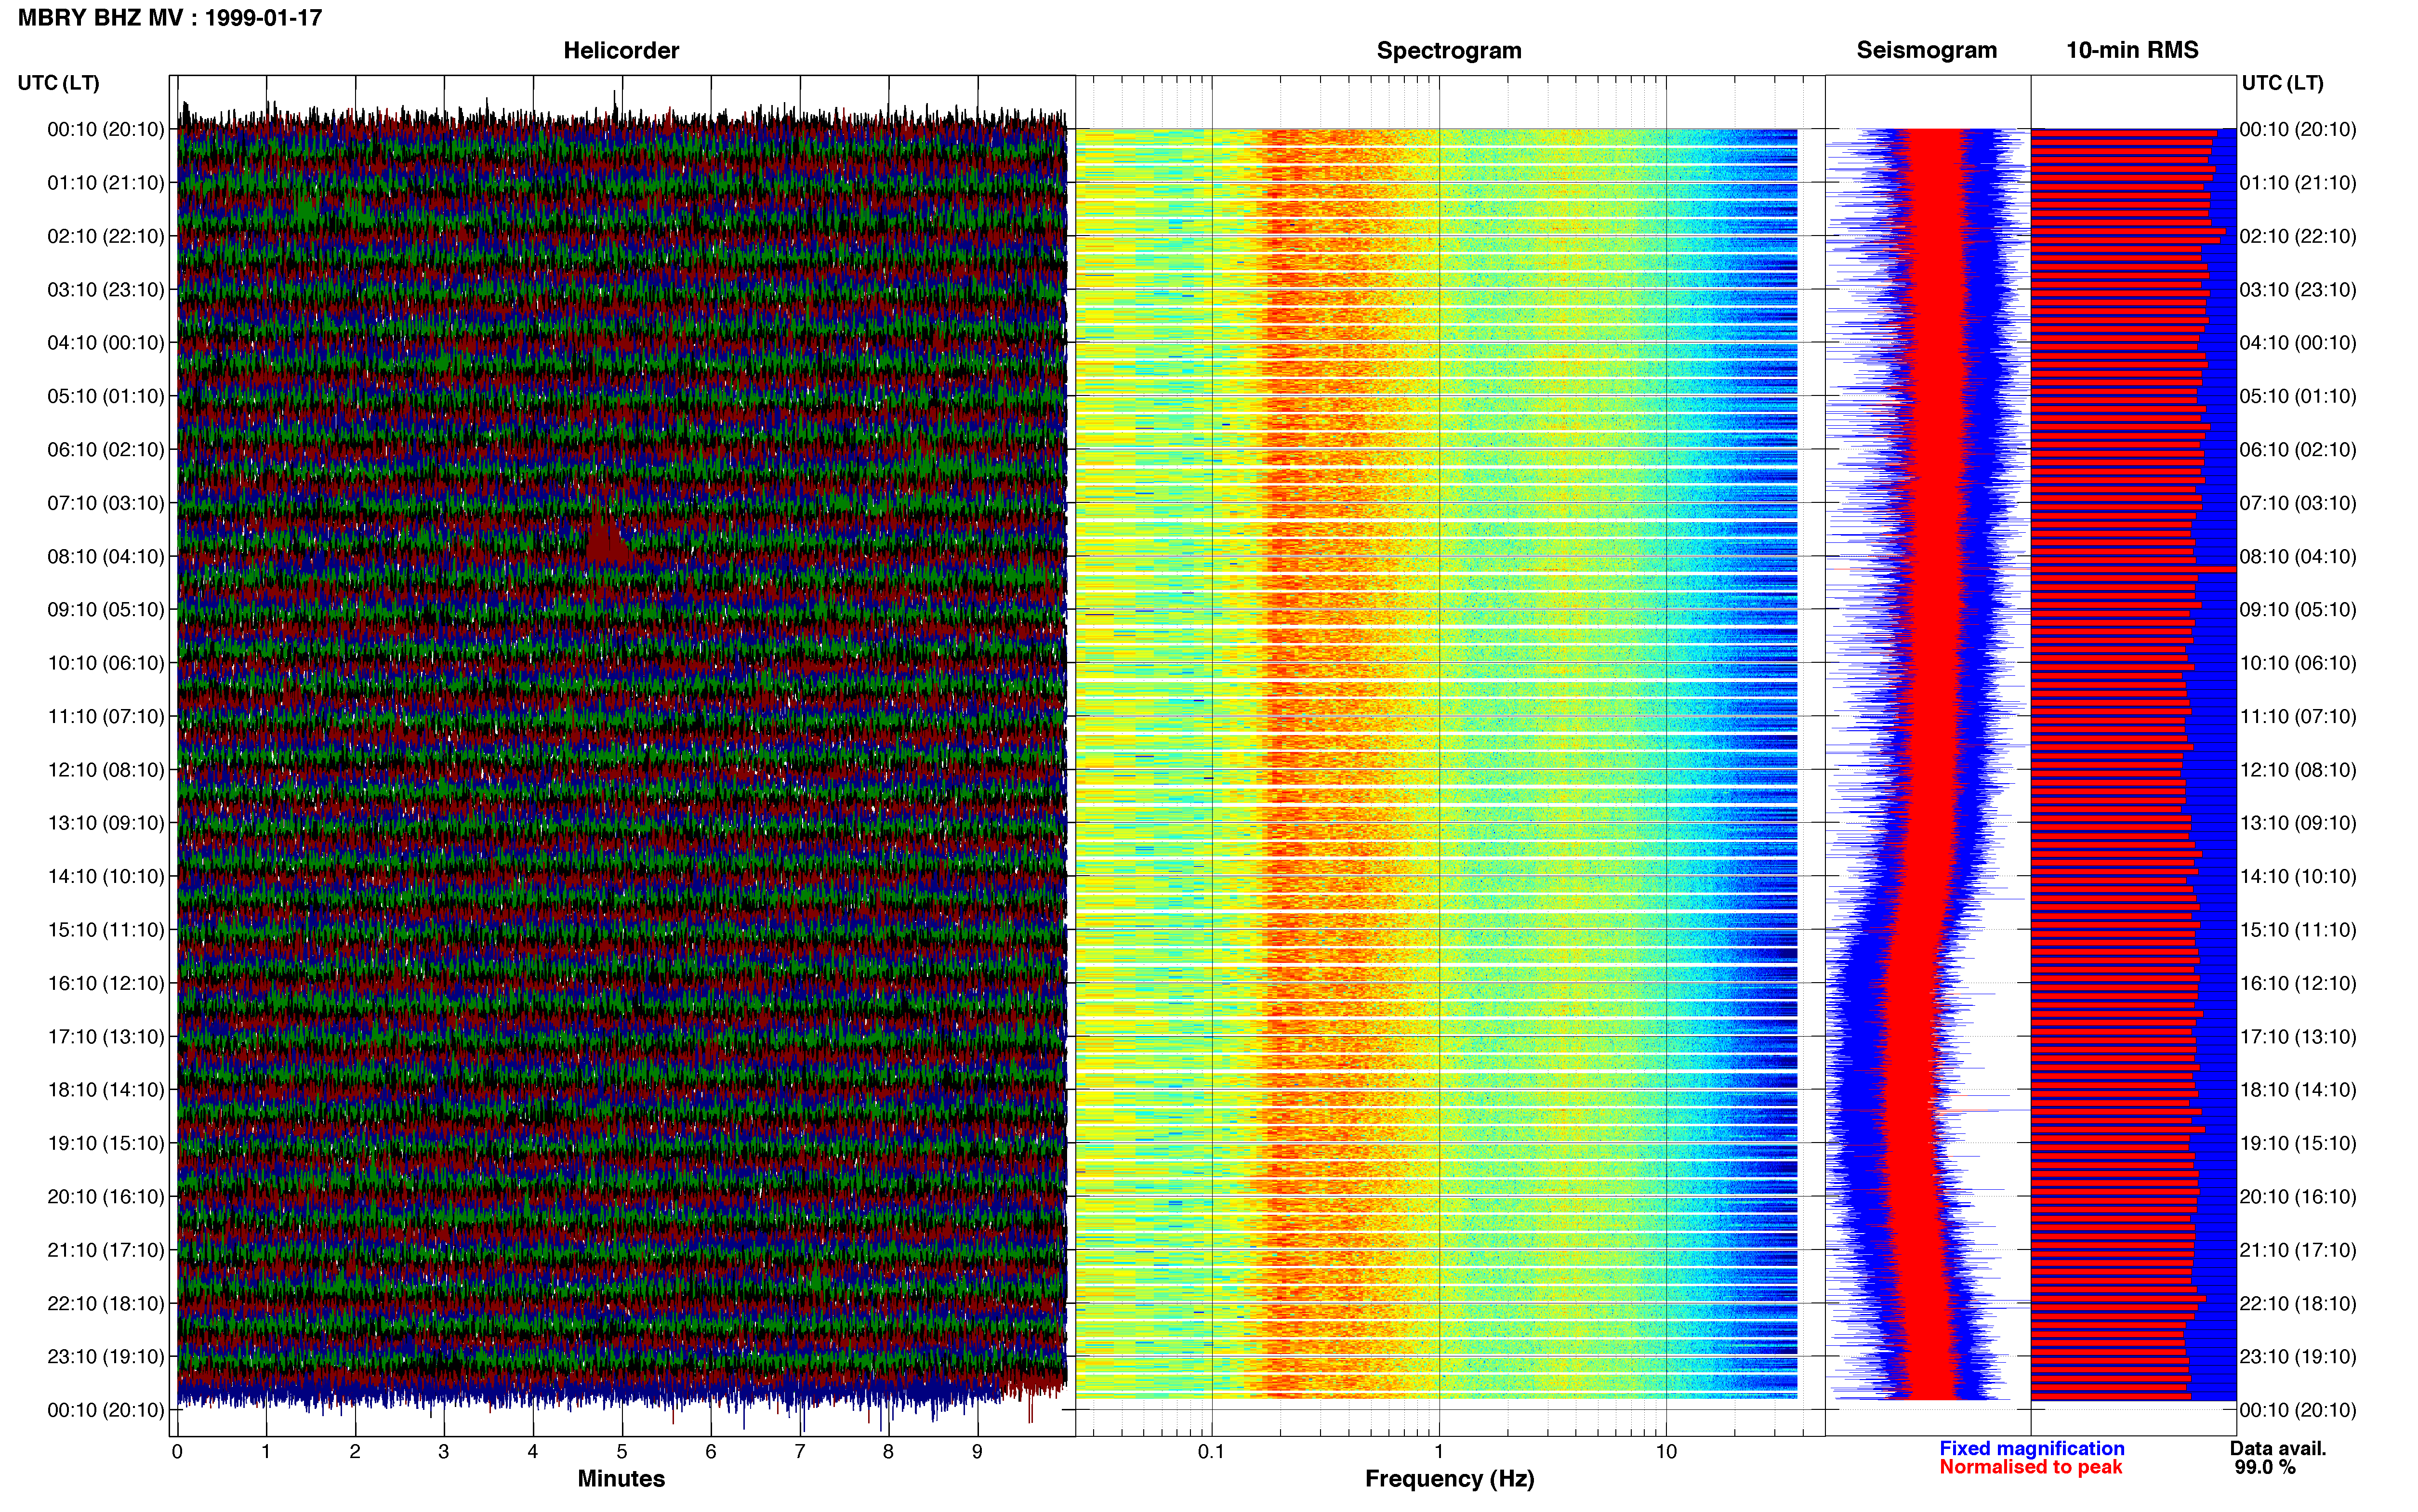2418x1512 pixels.
Task: Click the 'Minutes' x-axis label
Action: 621,1479
